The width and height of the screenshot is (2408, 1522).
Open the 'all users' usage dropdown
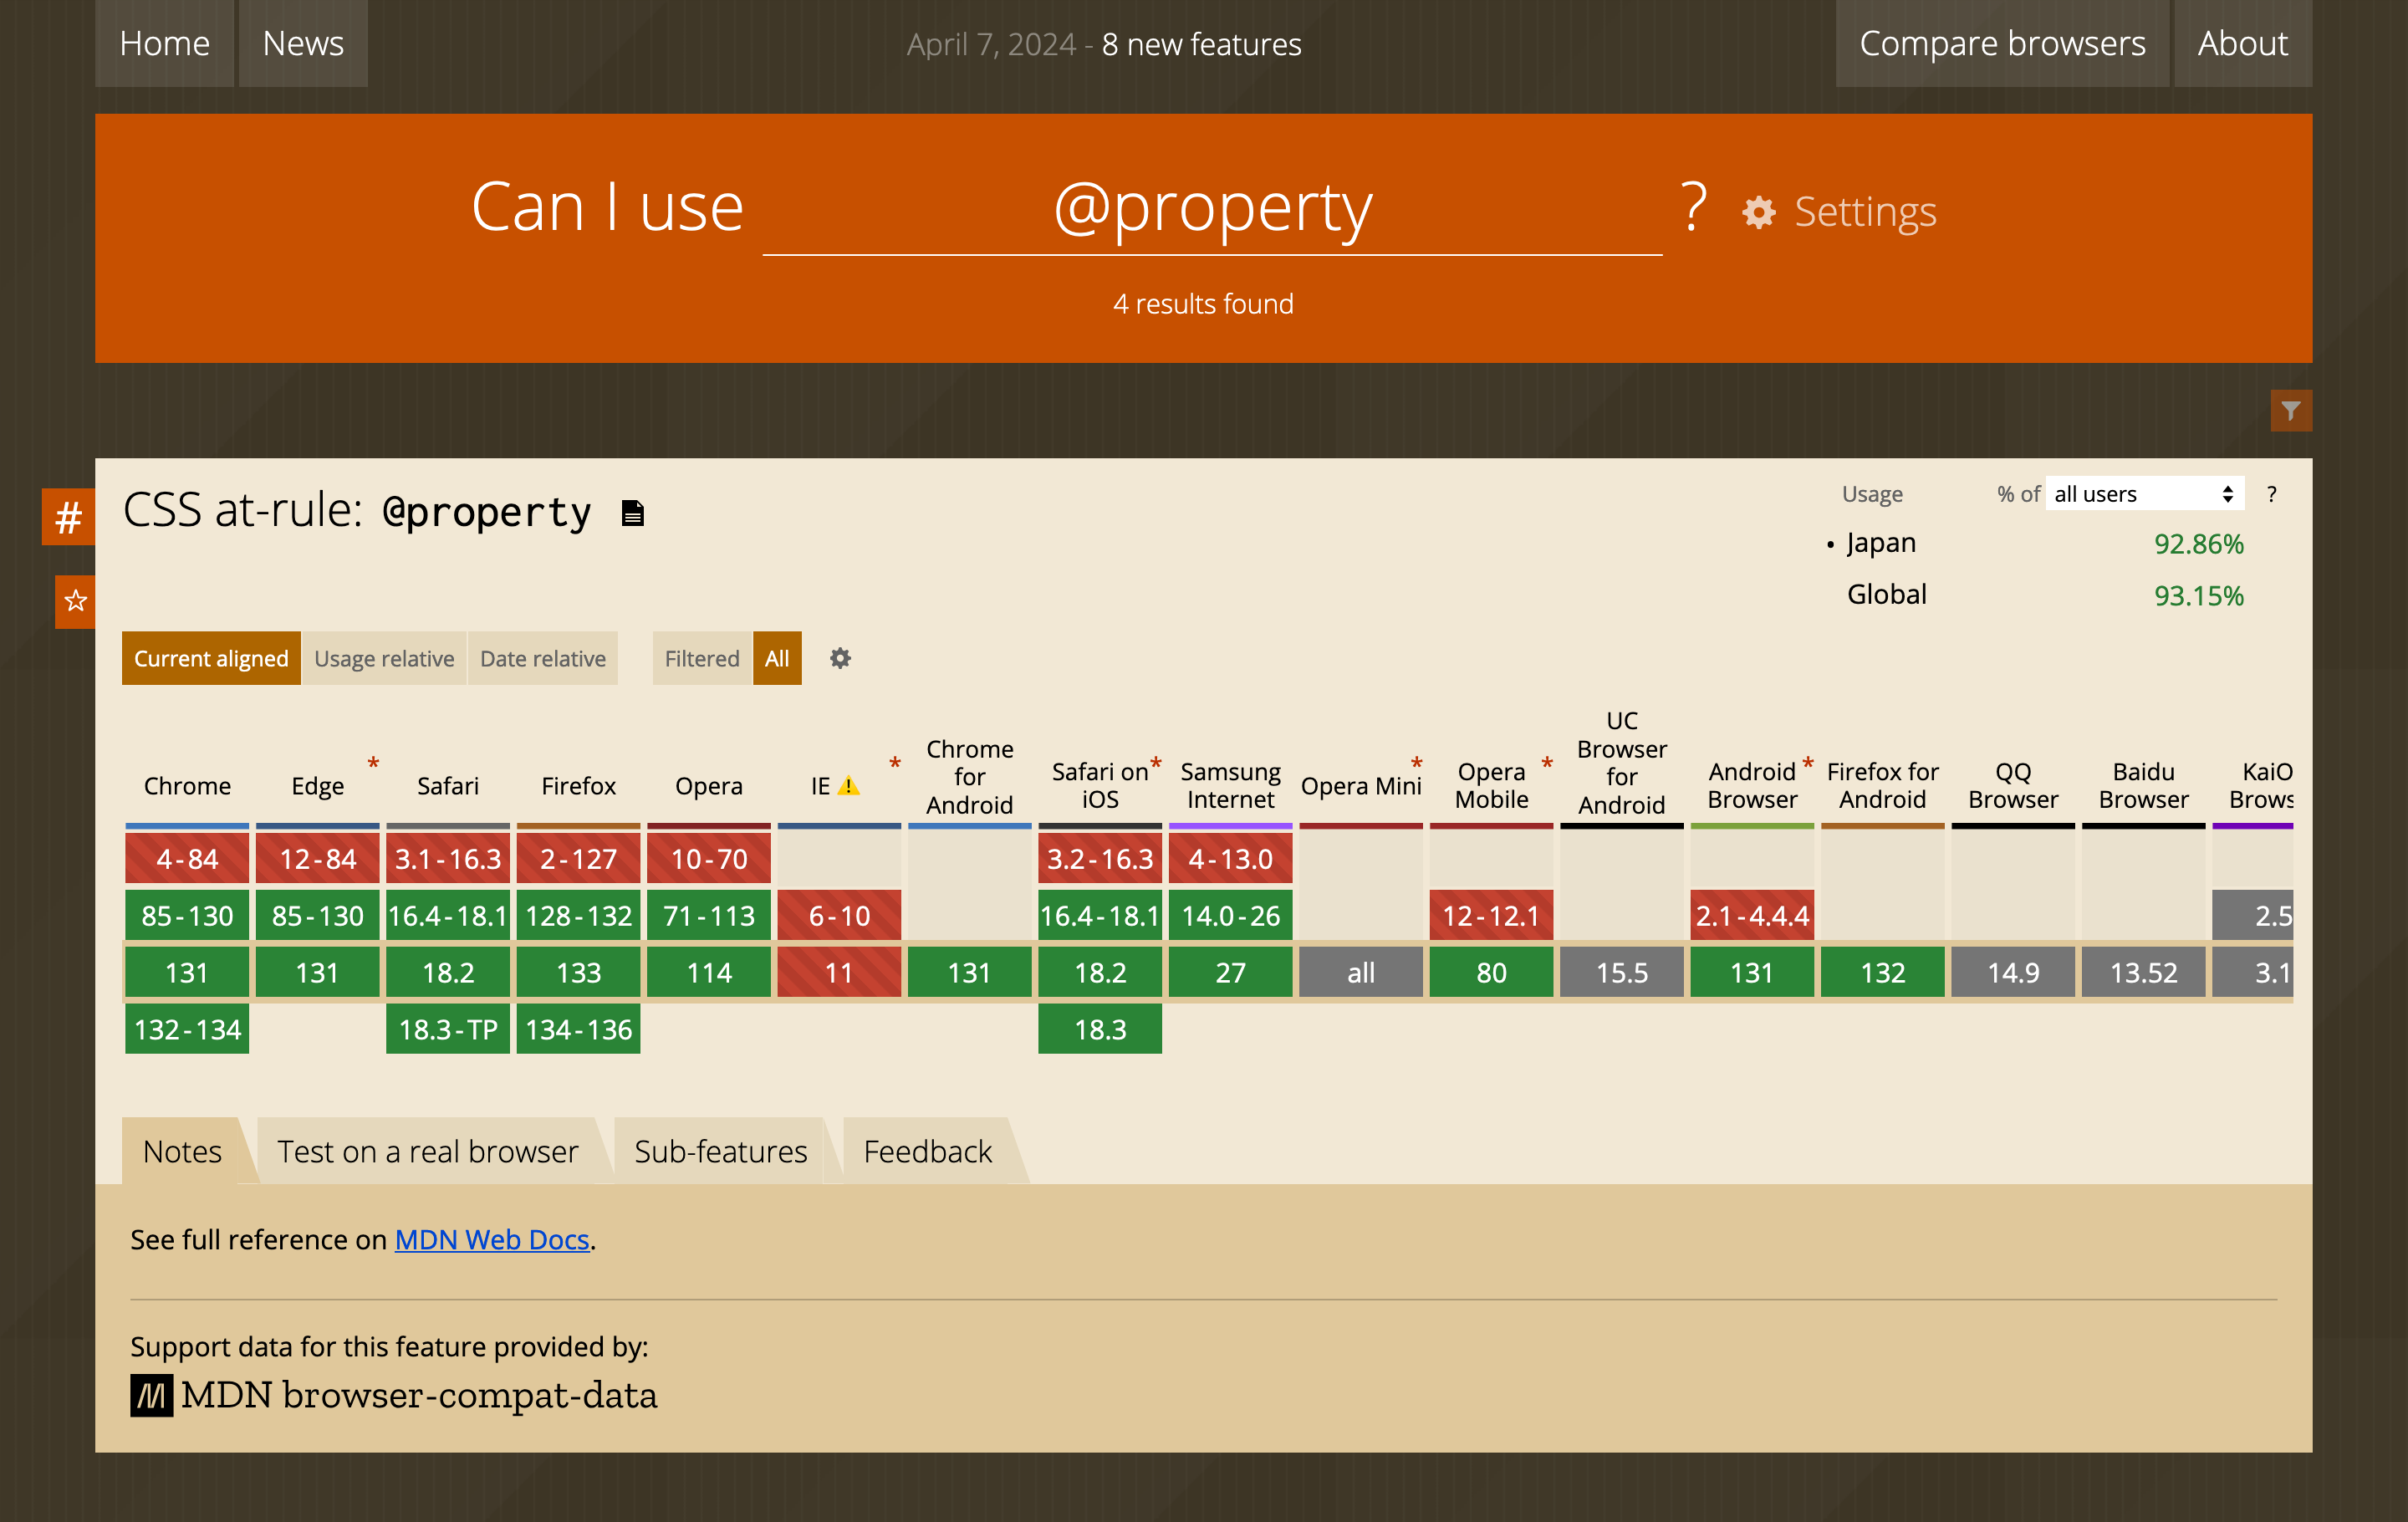click(2144, 493)
